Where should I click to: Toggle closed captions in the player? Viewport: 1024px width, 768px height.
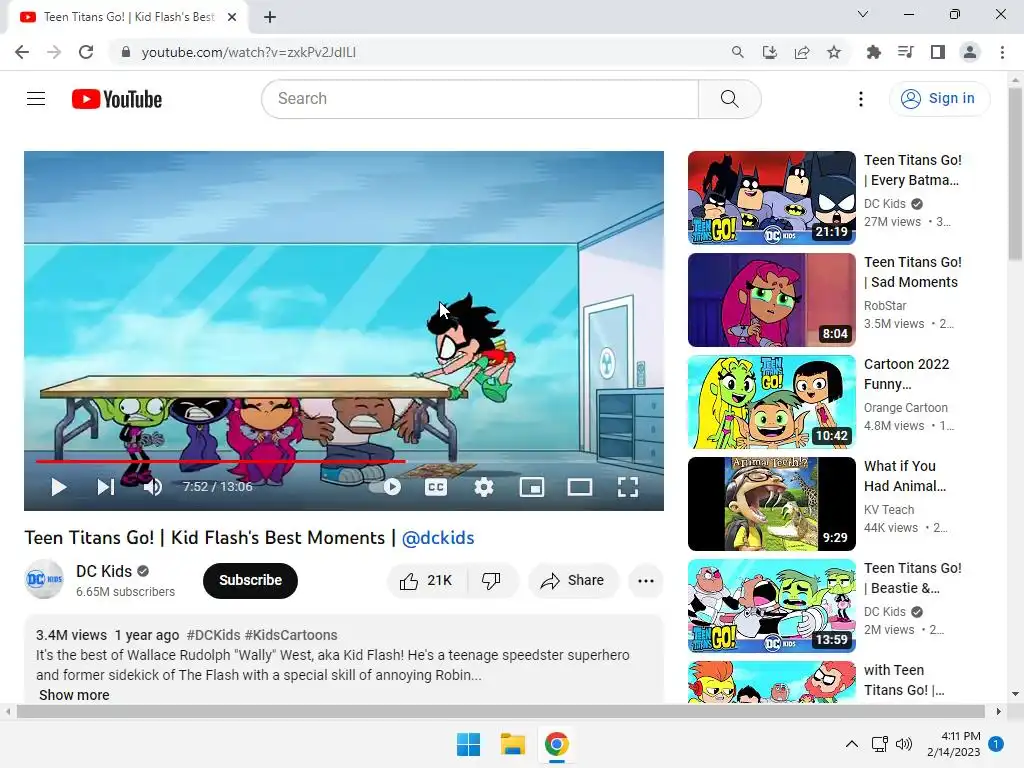click(436, 487)
